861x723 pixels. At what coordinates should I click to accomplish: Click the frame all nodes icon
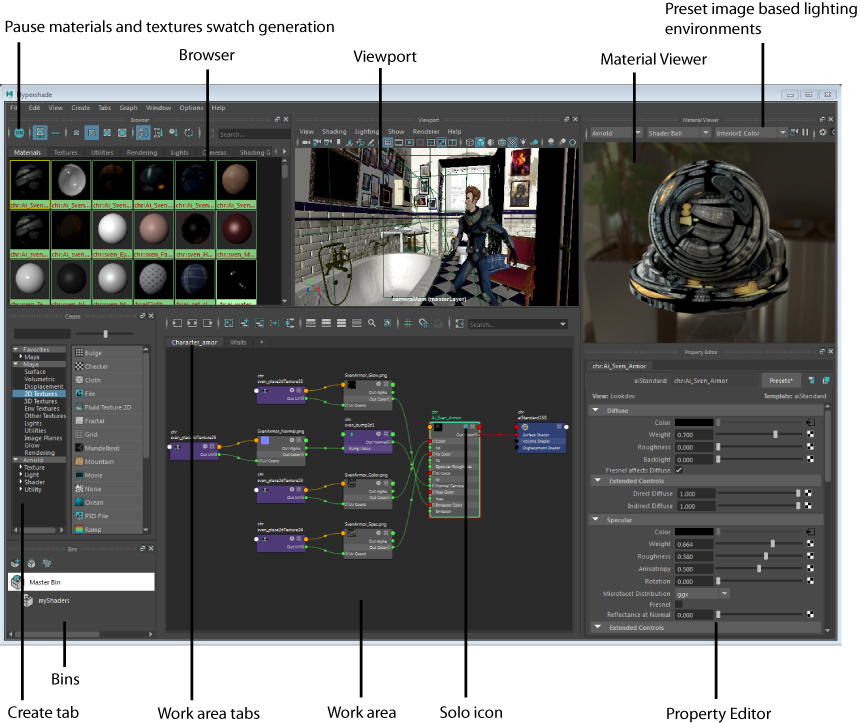229,323
